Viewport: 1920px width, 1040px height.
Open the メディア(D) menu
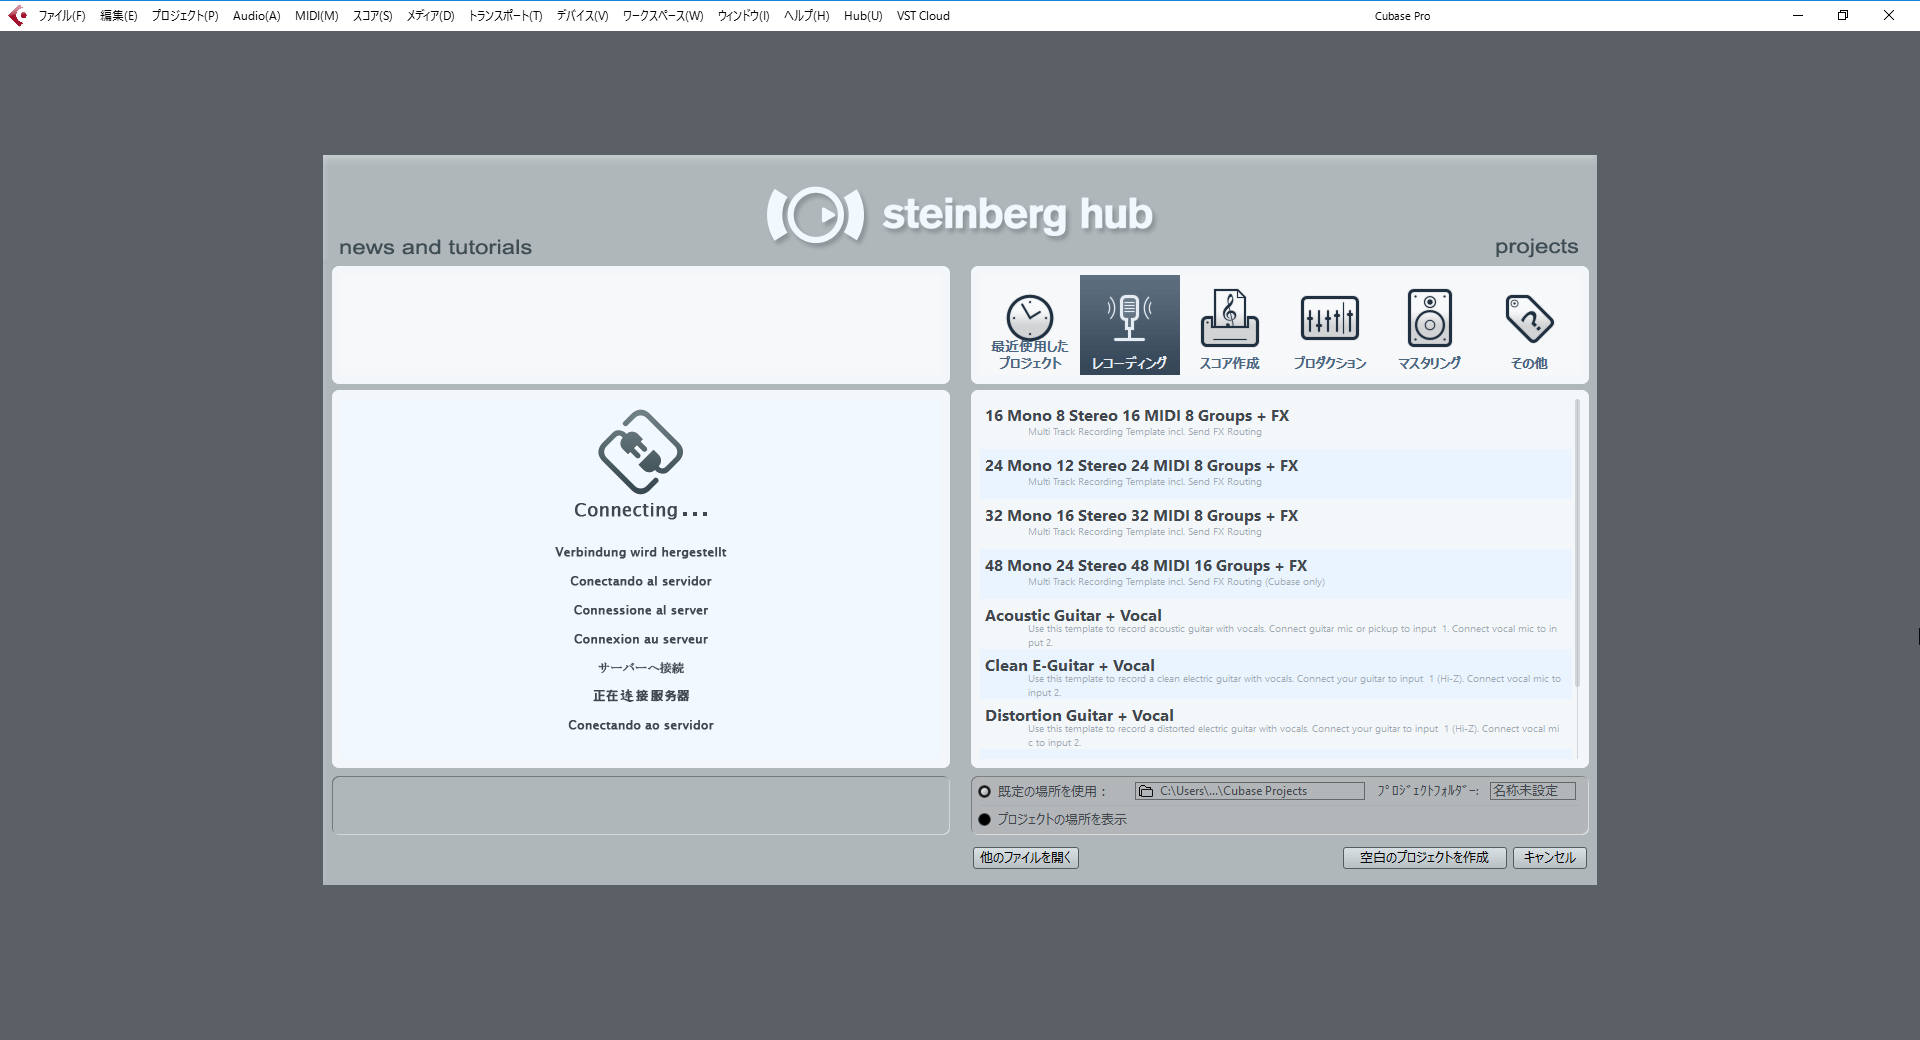click(430, 16)
